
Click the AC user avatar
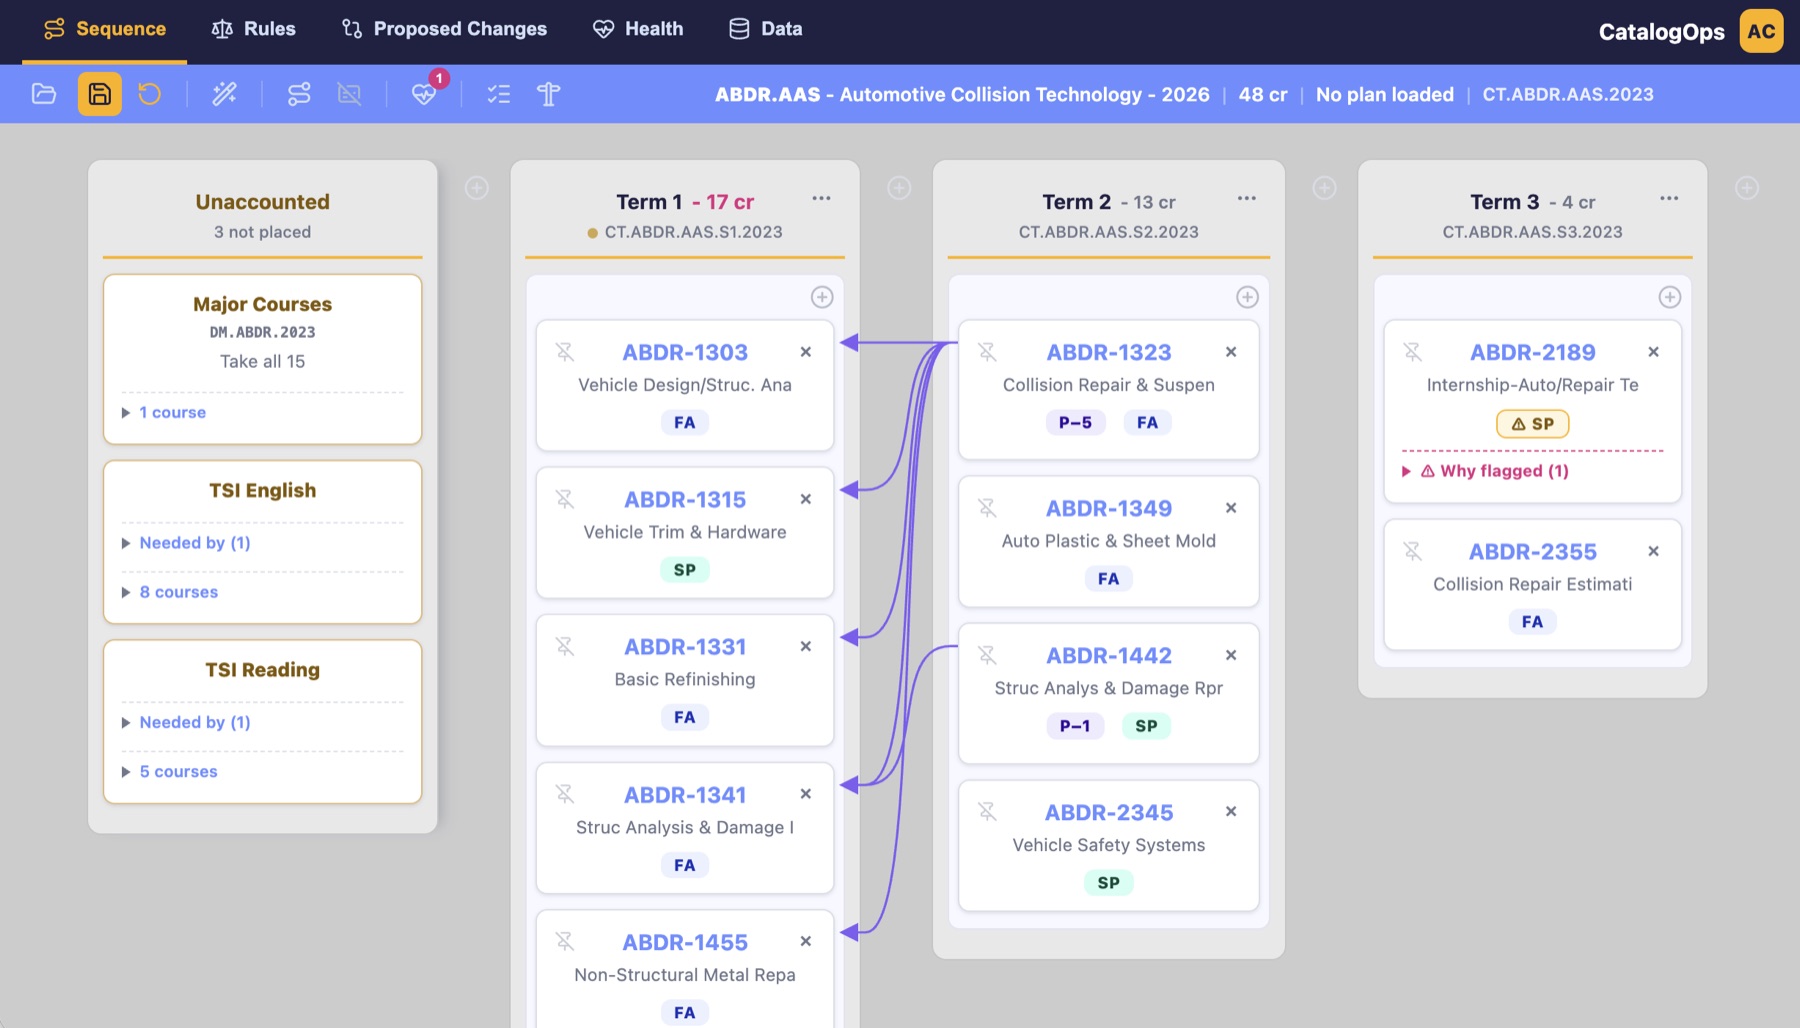pyautogui.click(x=1762, y=31)
